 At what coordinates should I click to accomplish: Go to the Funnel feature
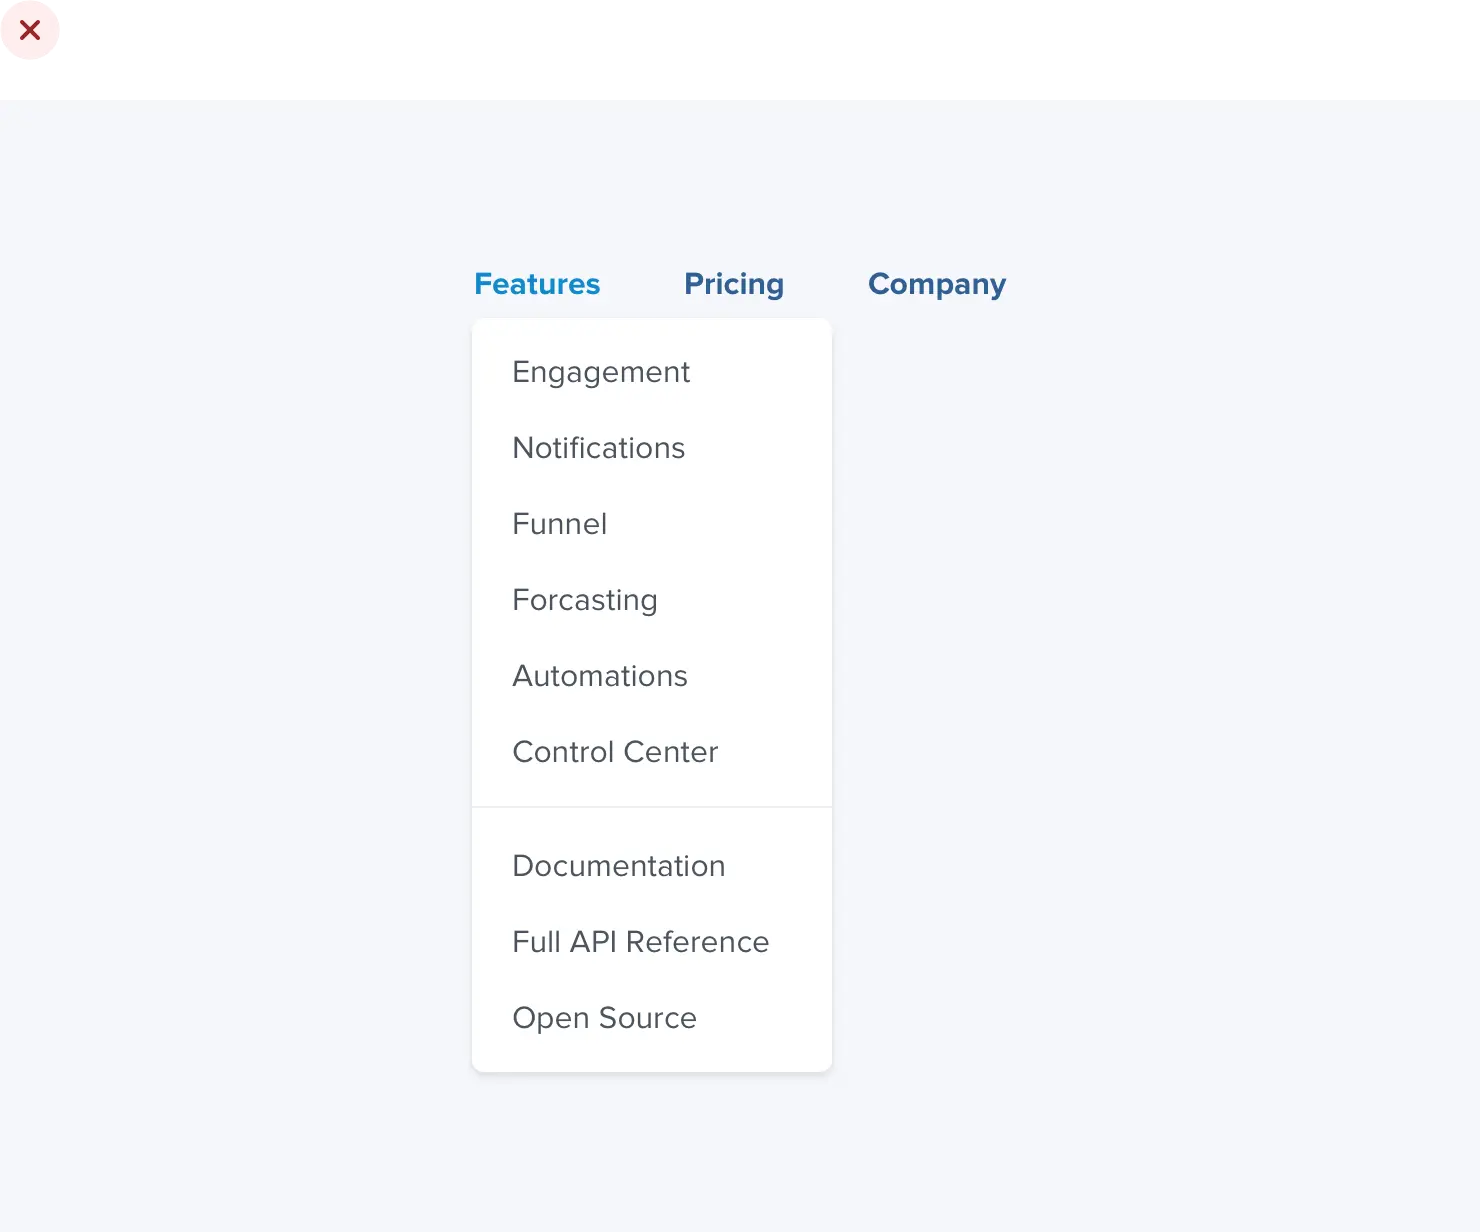click(x=560, y=524)
